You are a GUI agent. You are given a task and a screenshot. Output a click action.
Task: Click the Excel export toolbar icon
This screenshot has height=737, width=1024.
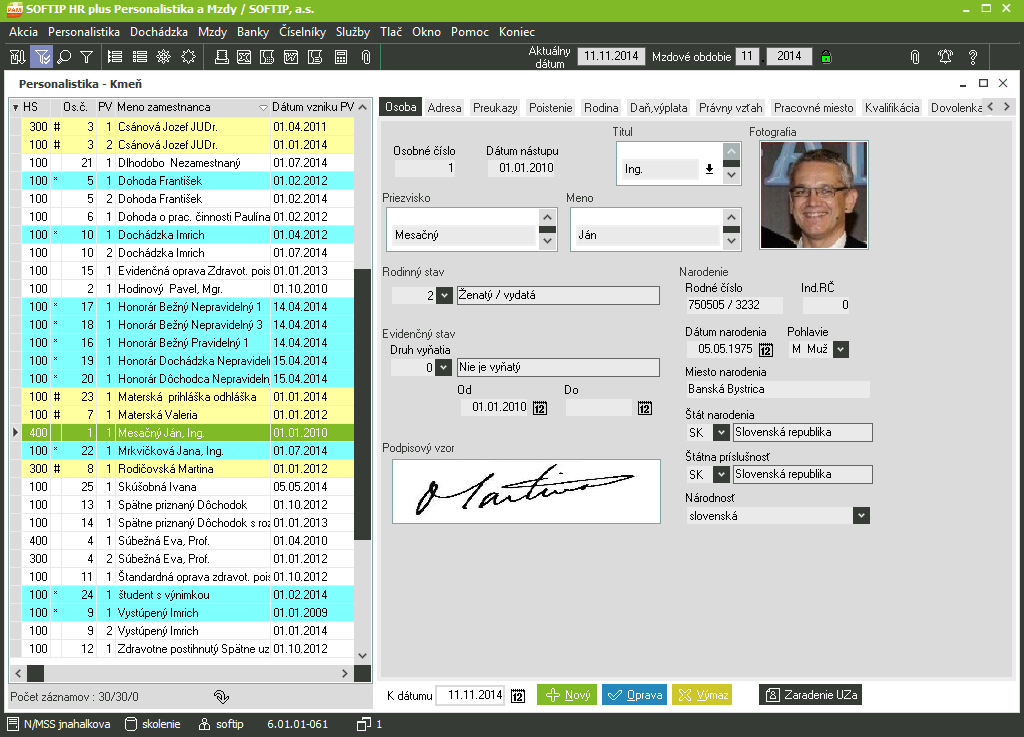(244, 57)
